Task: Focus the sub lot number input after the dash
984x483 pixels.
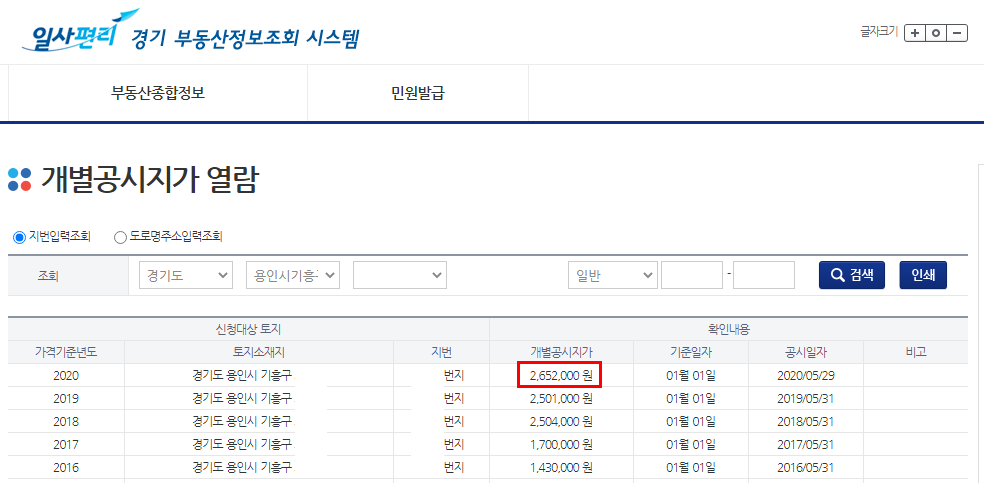Action: pos(764,275)
